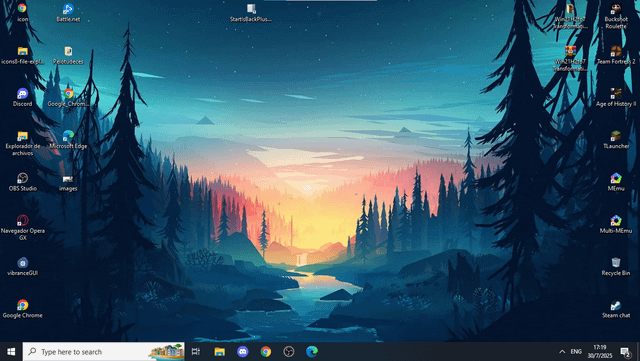Select the TLauncher desktop icon
The width and height of the screenshot is (640, 361).
tap(616, 140)
